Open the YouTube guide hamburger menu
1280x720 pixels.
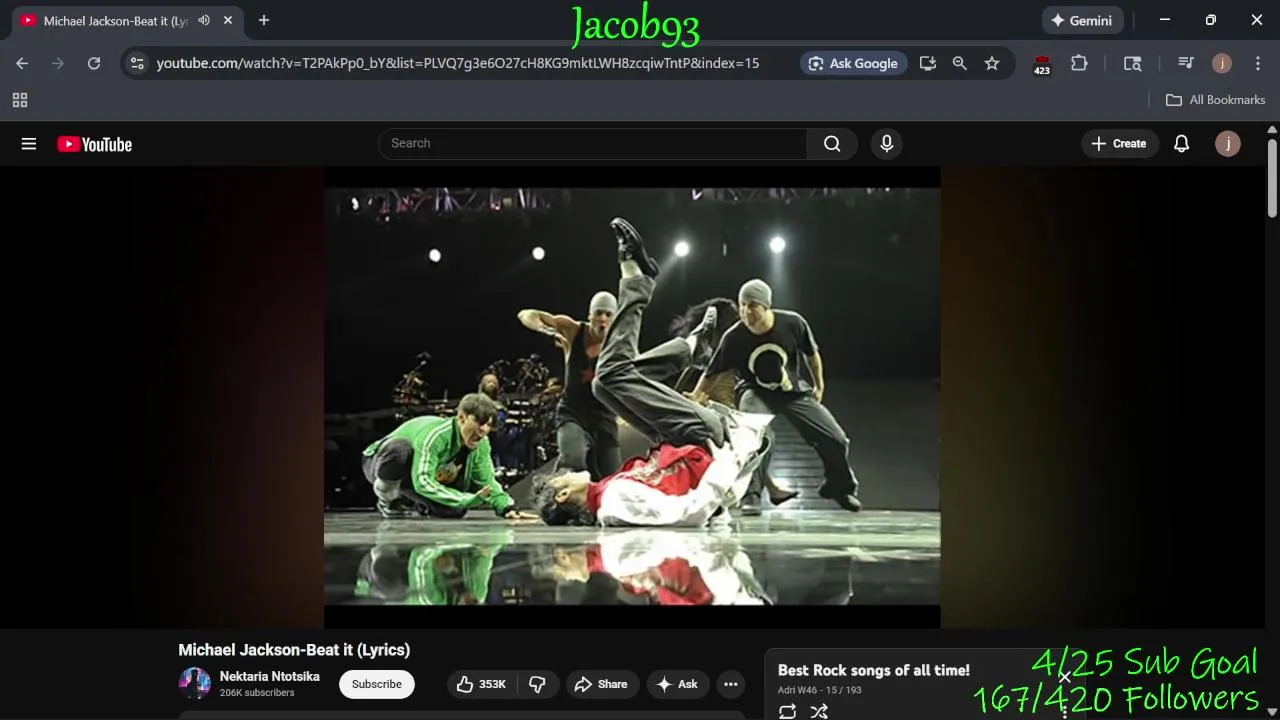click(29, 144)
